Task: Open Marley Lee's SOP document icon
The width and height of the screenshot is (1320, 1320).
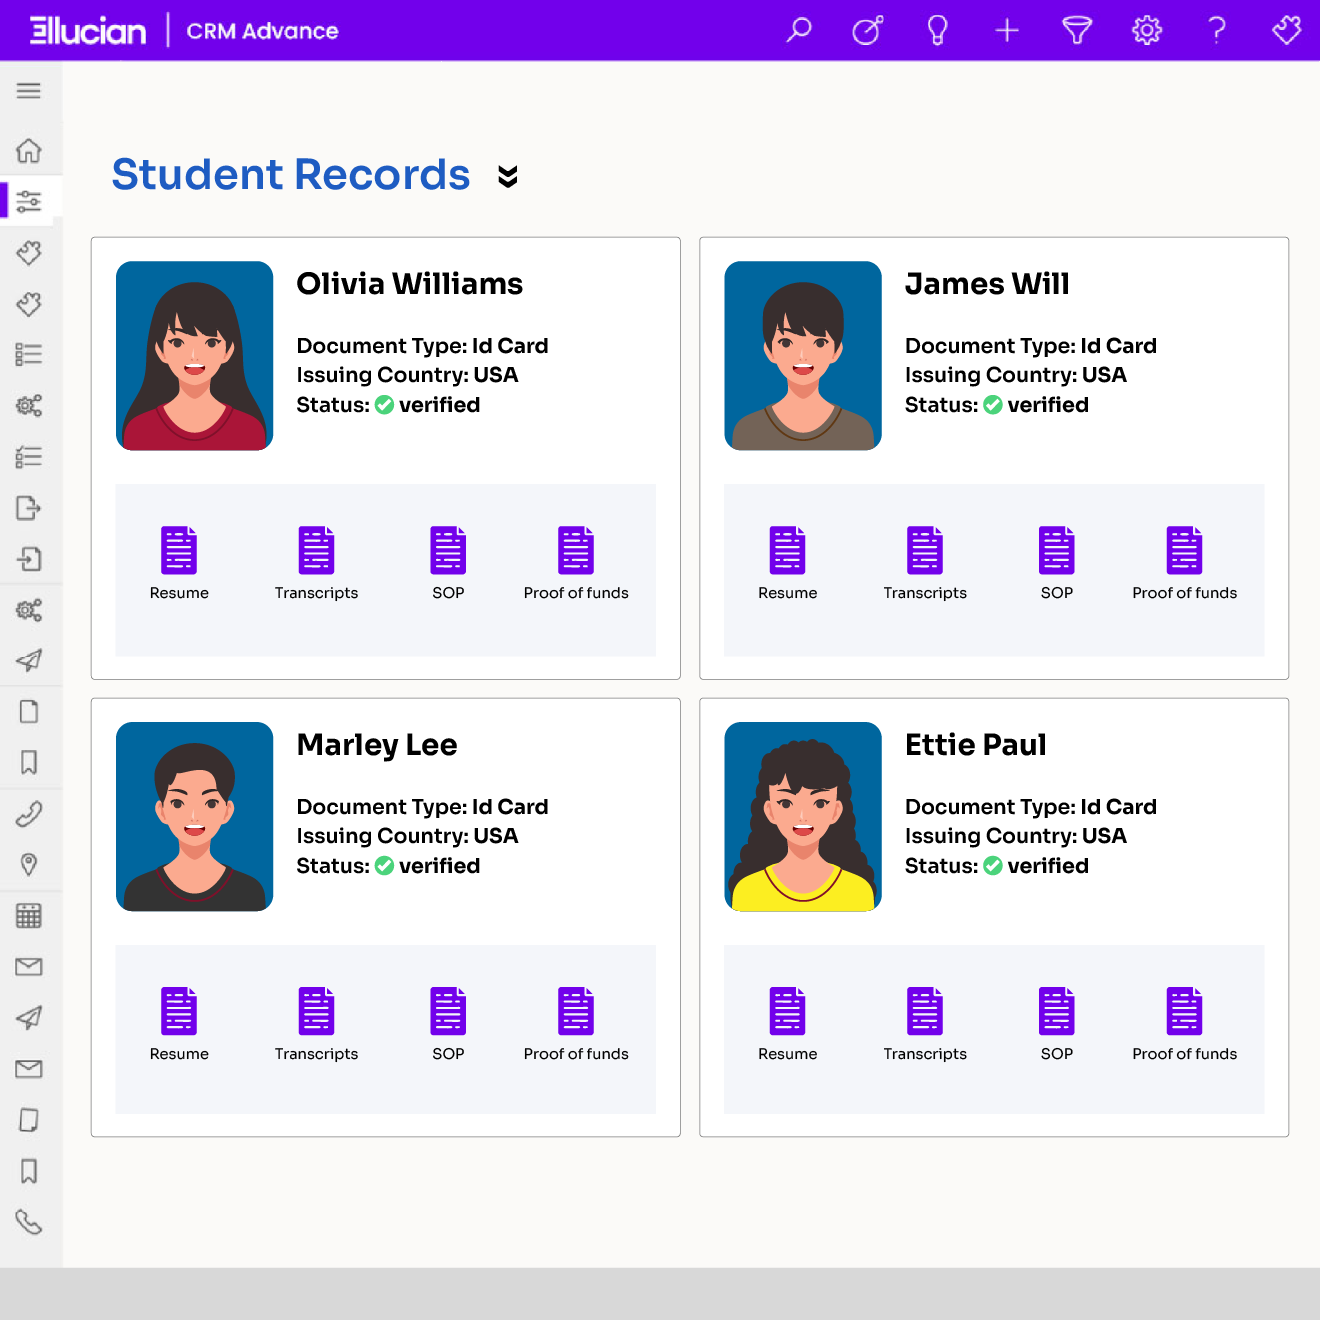Action: [x=448, y=1011]
